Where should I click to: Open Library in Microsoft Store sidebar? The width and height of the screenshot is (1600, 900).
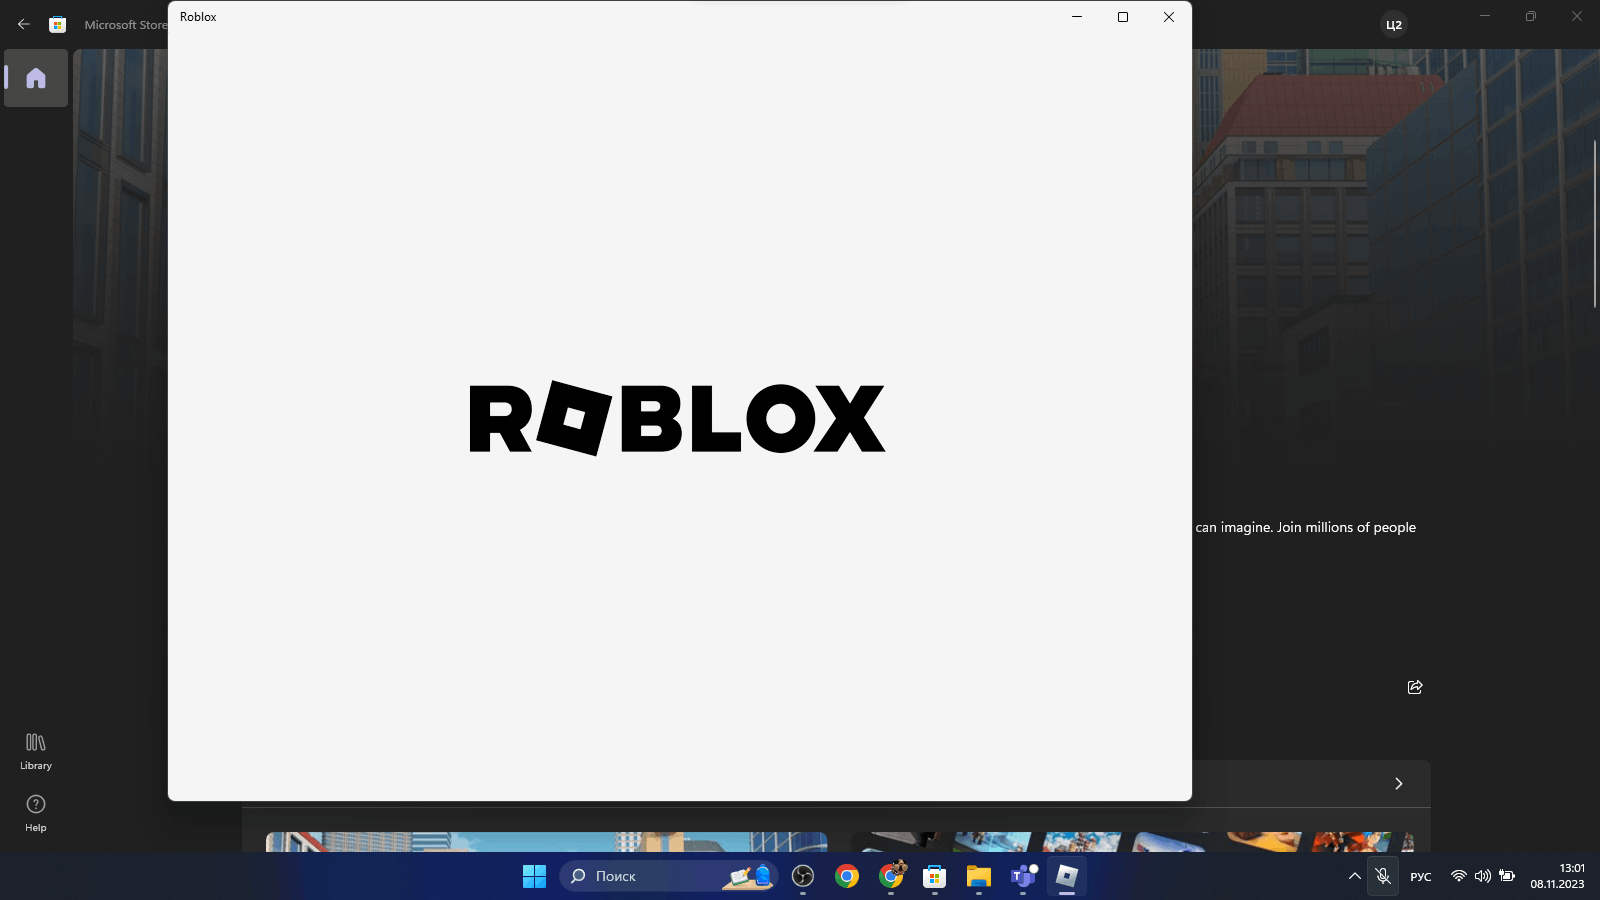click(36, 751)
